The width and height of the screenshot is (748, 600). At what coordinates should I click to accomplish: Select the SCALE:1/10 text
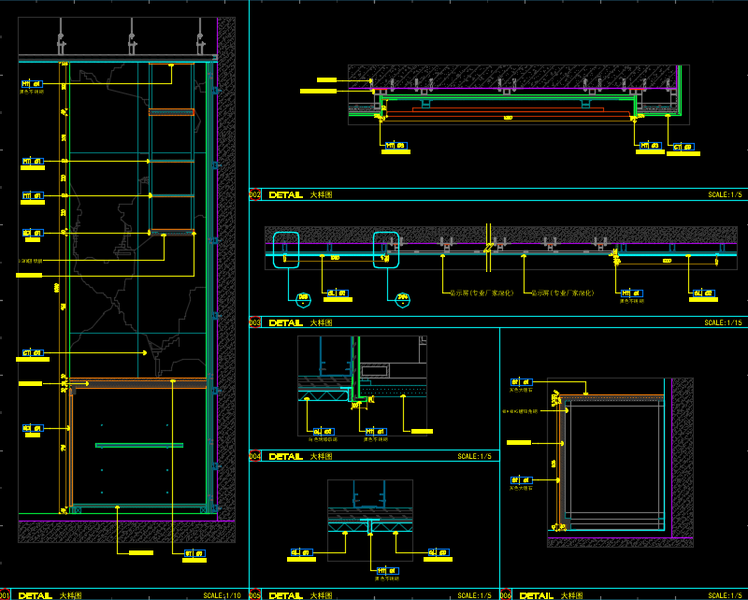(x=222, y=596)
